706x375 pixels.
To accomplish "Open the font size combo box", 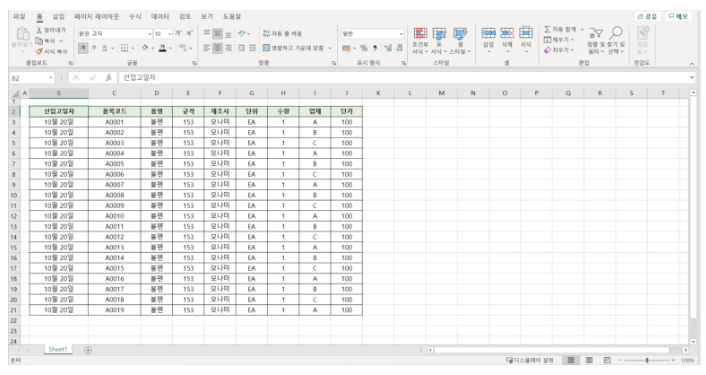I will (x=163, y=34).
